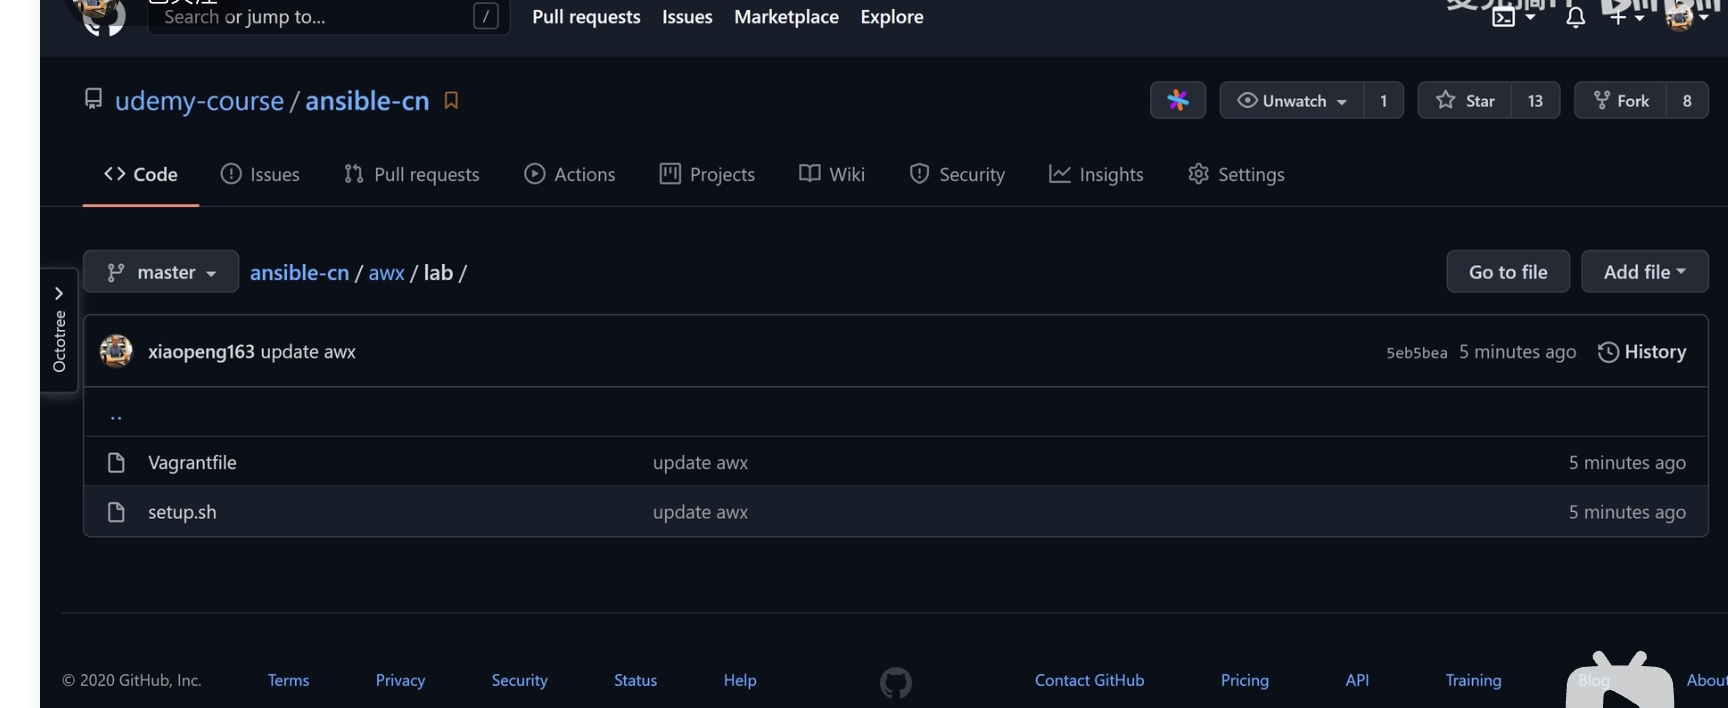Switch to the Code tab
1728x708 pixels.
[141, 174]
